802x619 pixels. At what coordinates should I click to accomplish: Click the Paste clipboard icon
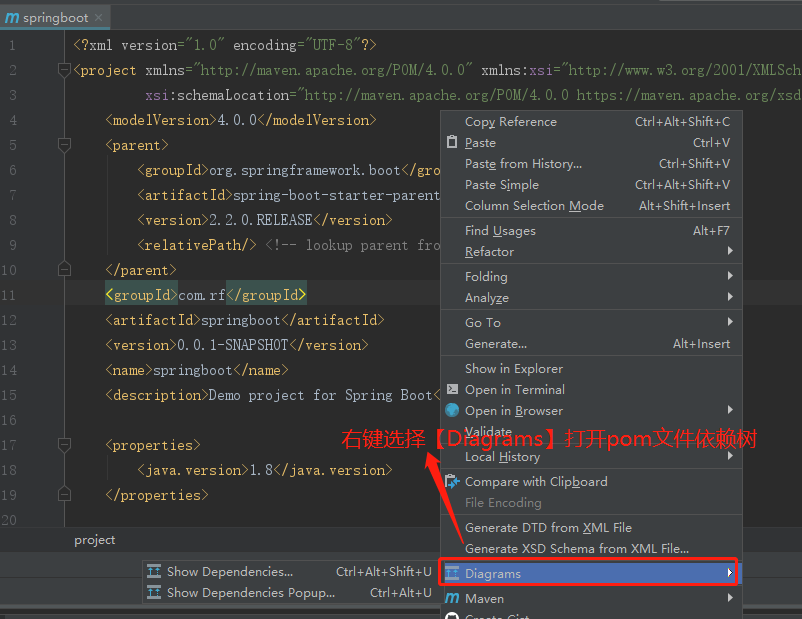click(x=452, y=142)
